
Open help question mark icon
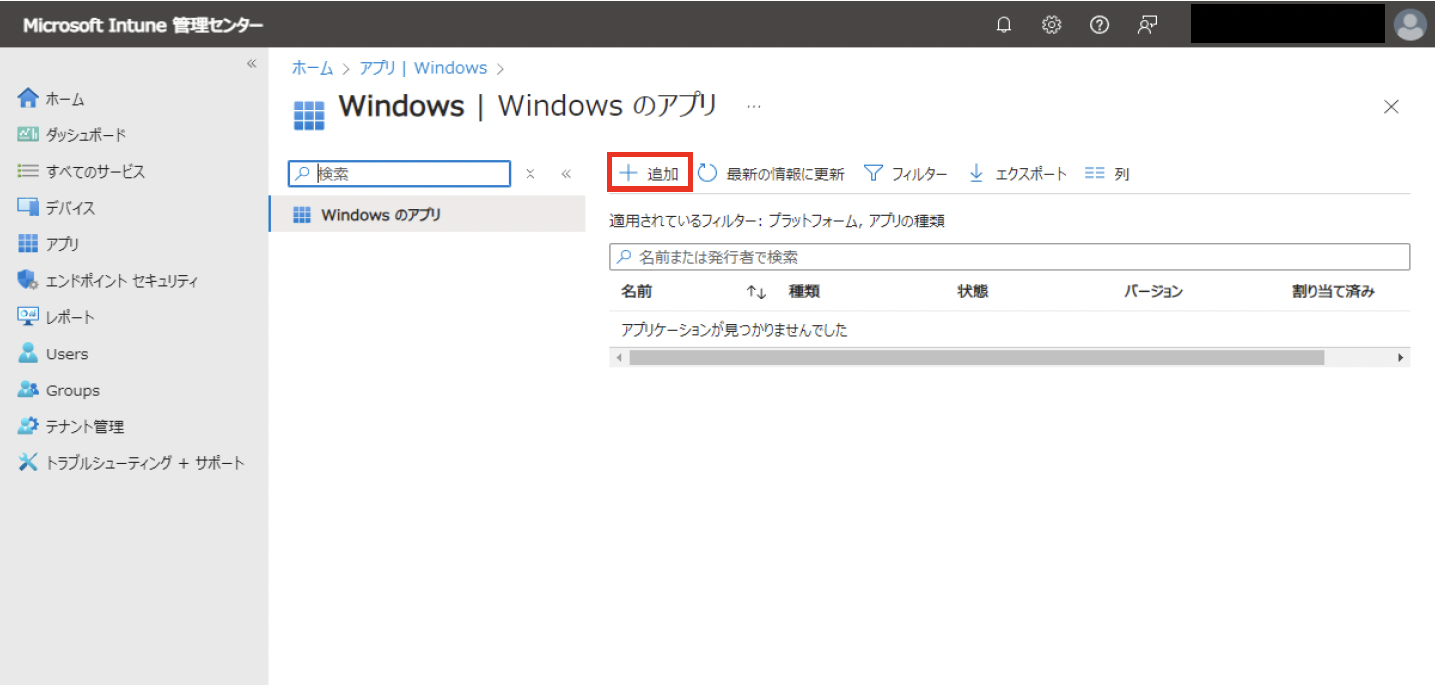[x=1099, y=26]
